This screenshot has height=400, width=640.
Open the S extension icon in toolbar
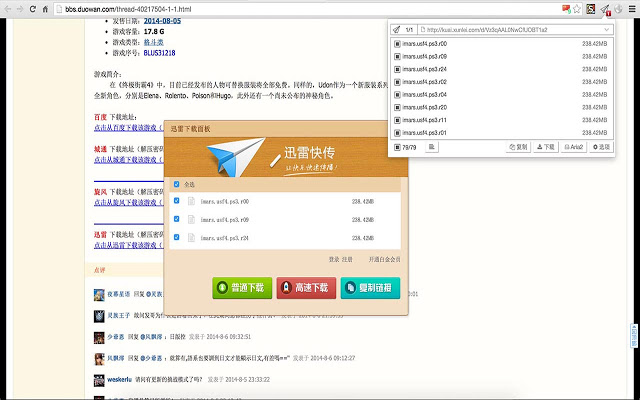[x=591, y=9]
